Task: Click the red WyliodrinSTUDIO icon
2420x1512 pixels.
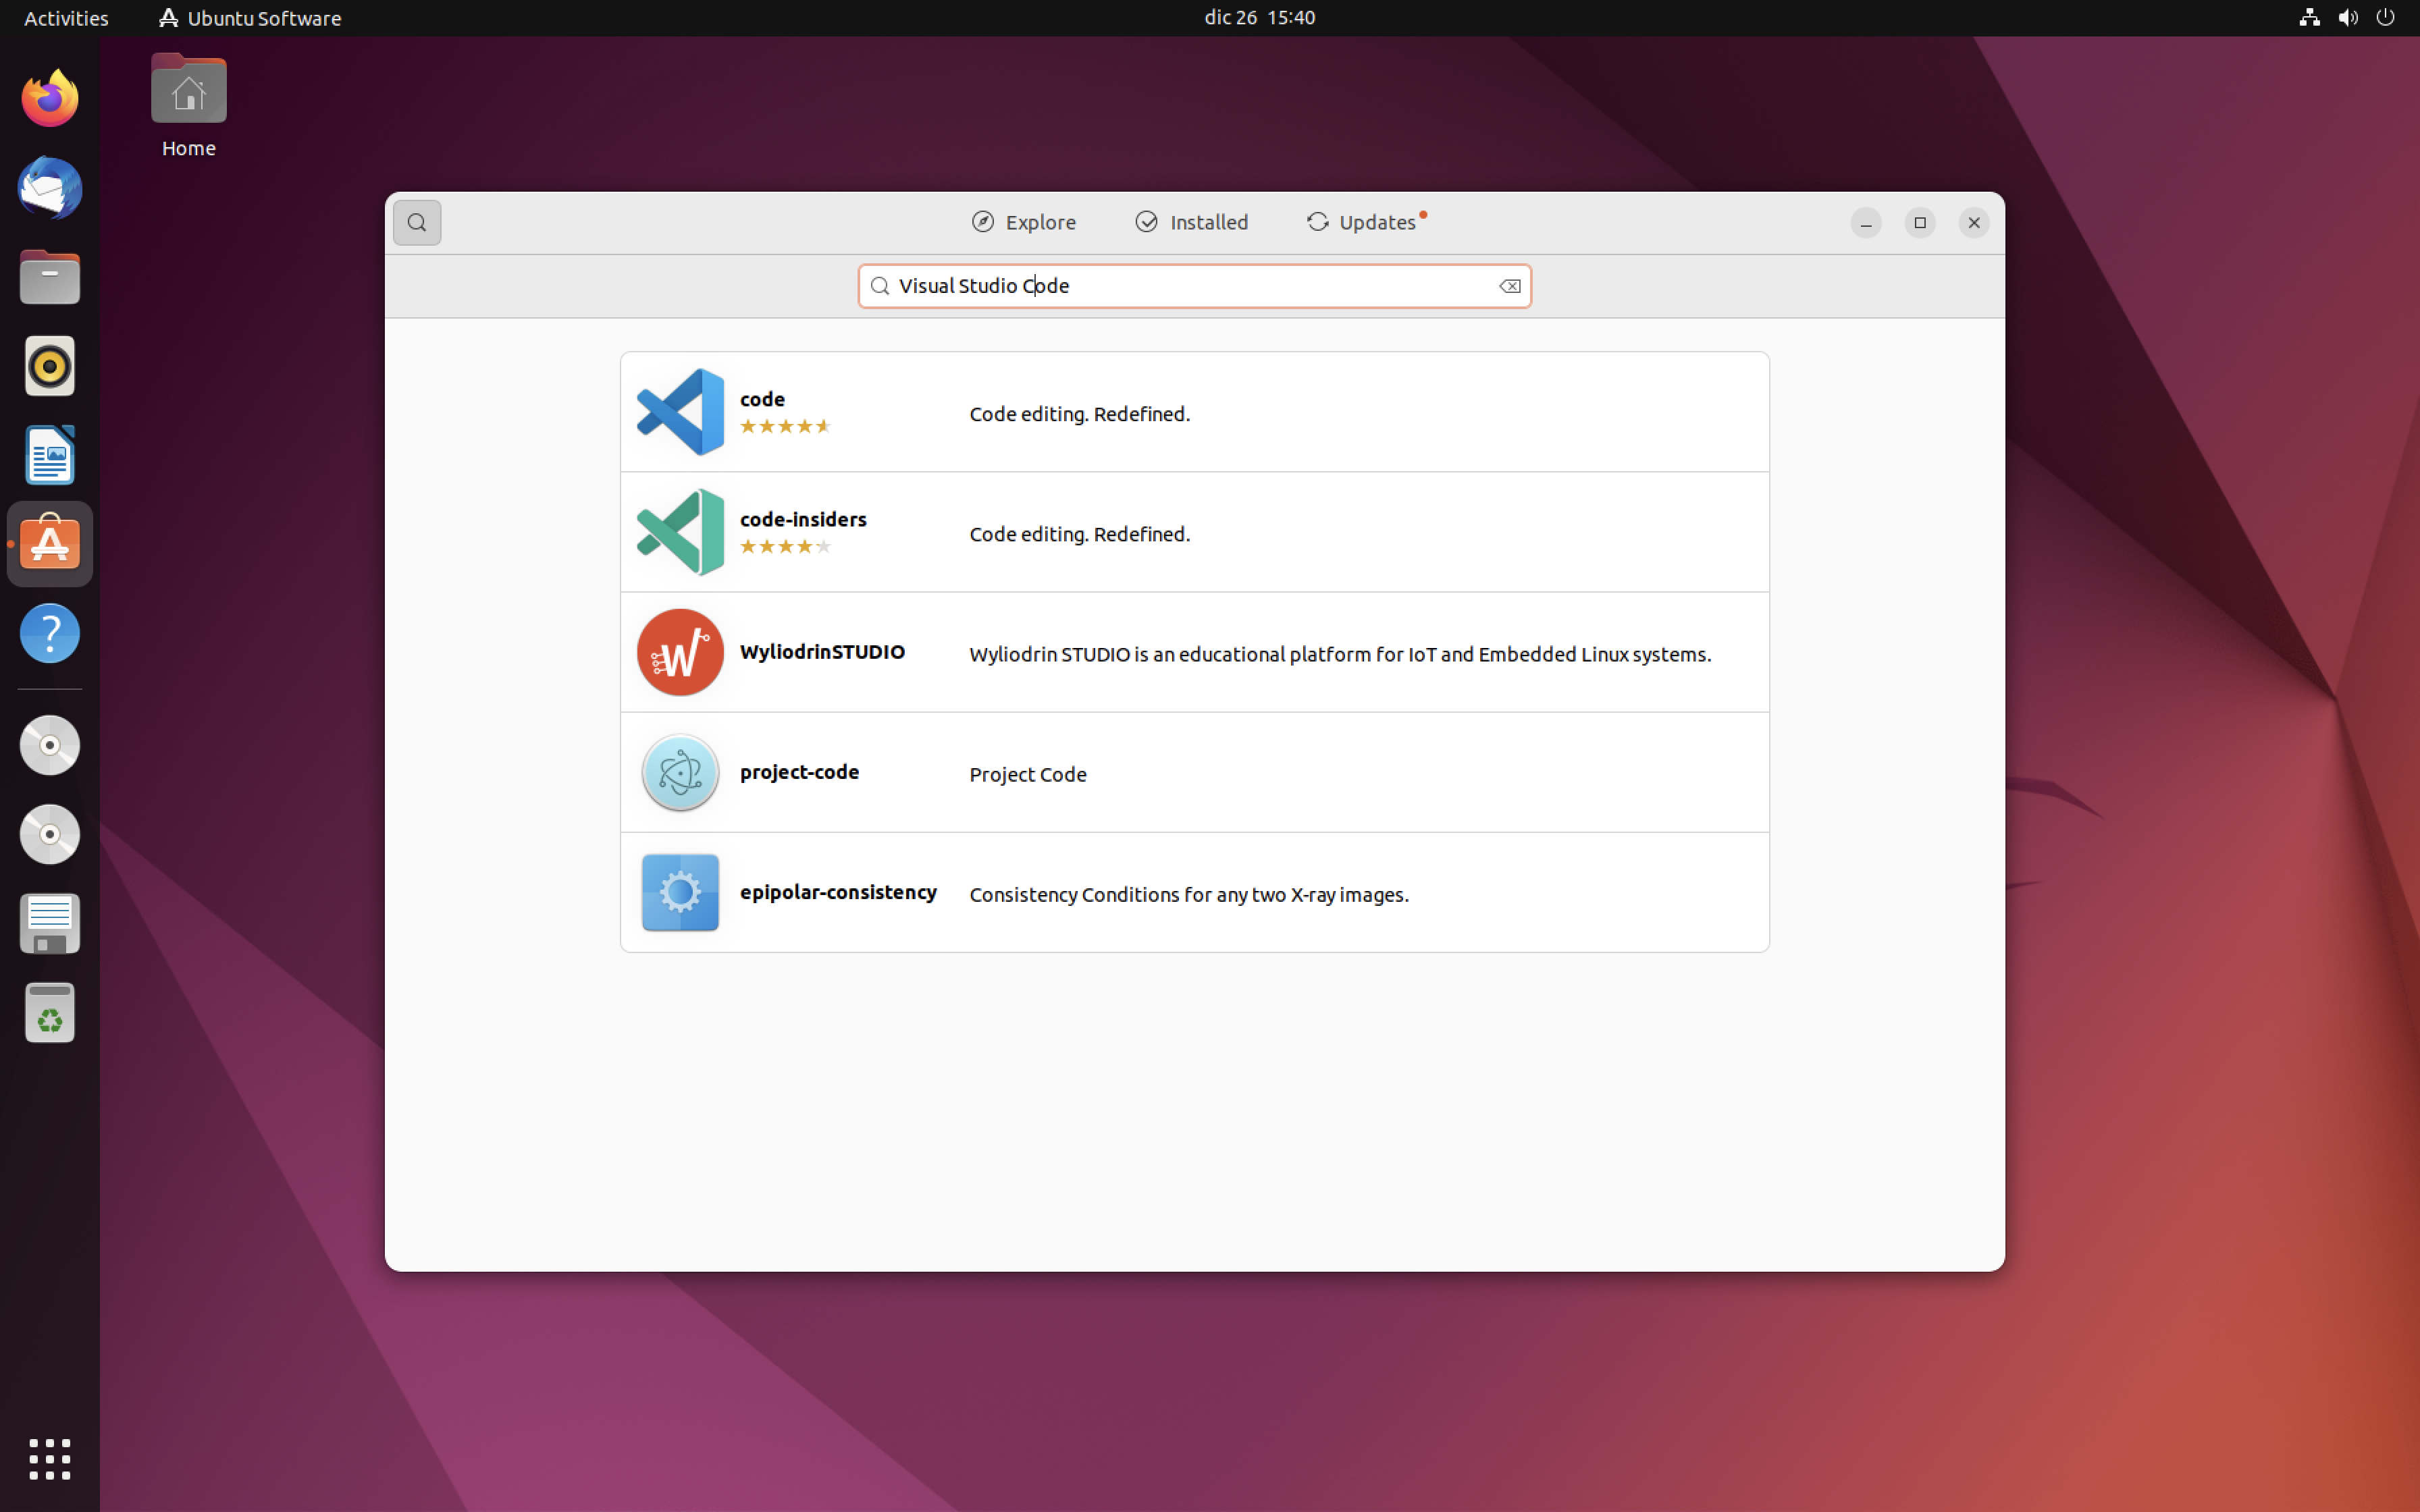Action: coord(680,652)
